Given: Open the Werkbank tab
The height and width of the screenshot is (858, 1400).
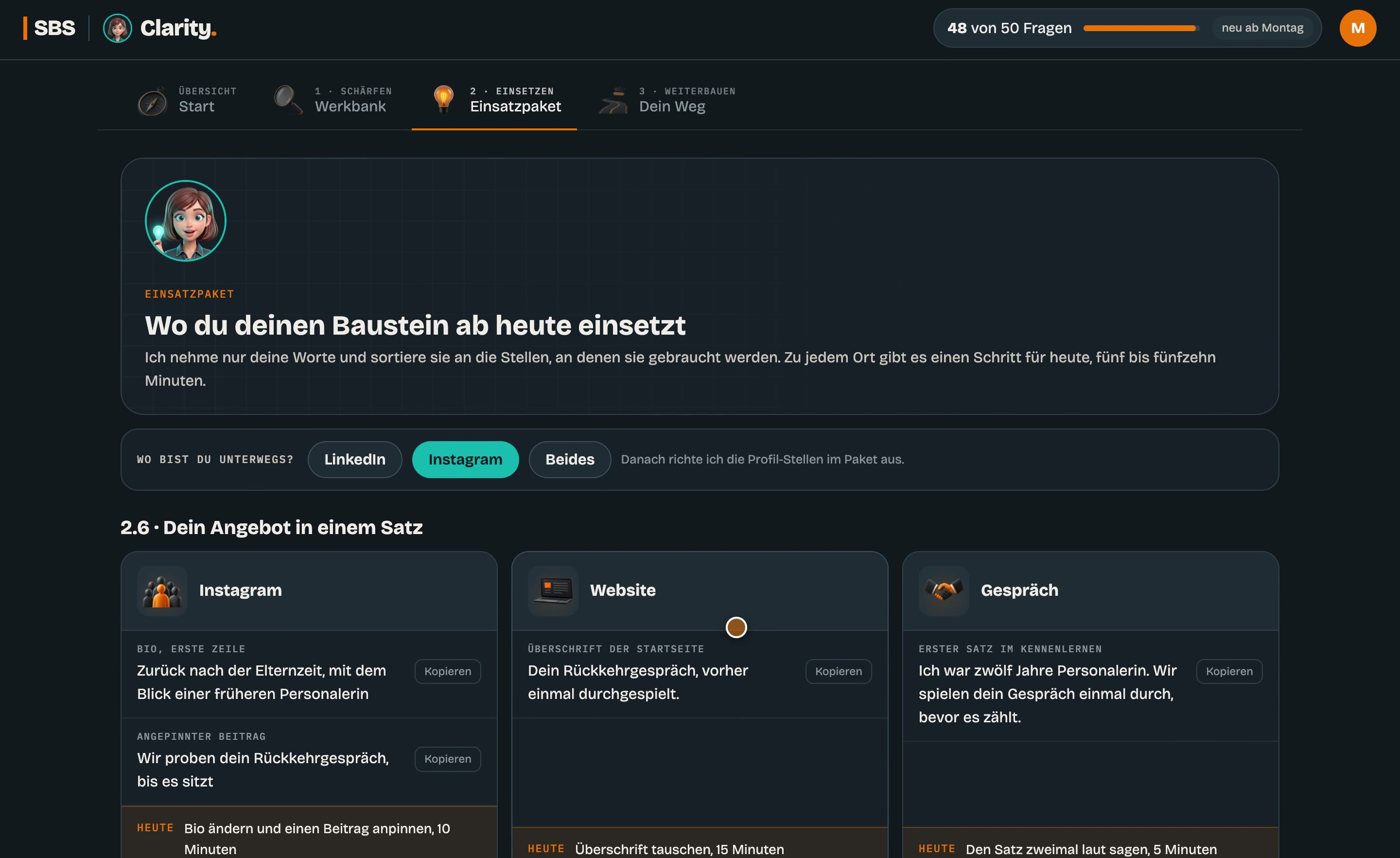Looking at the screenshot, I should coord(333,100).
